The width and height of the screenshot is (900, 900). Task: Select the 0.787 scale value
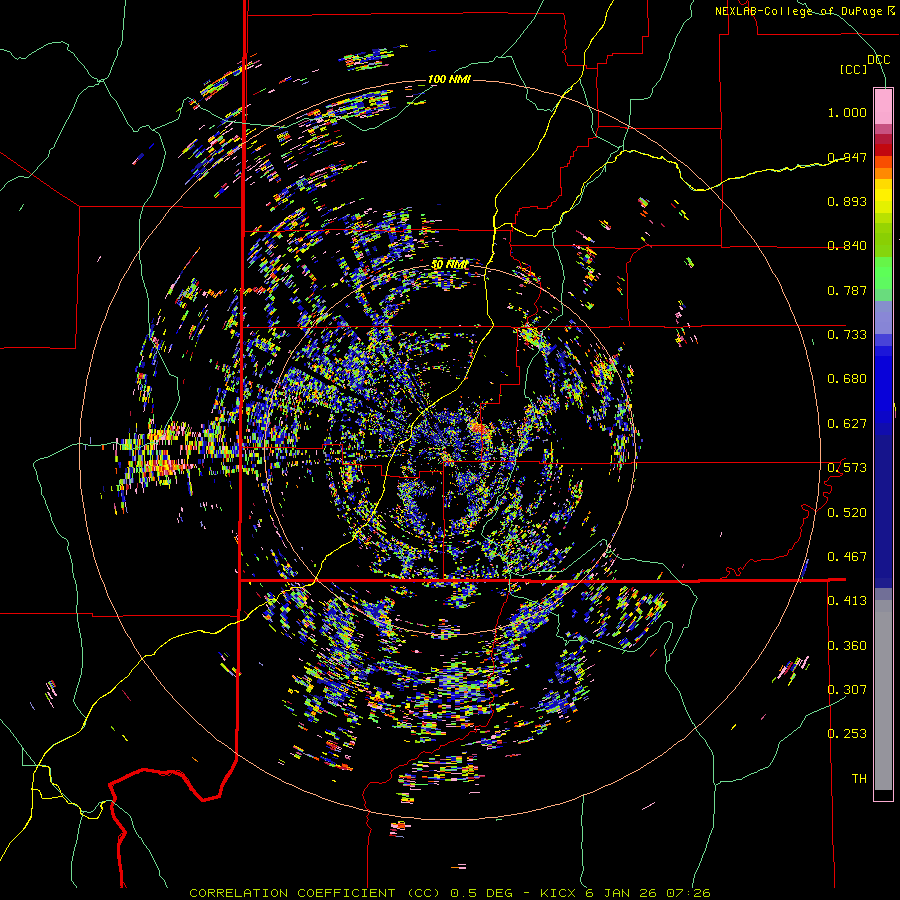(847, 290)
